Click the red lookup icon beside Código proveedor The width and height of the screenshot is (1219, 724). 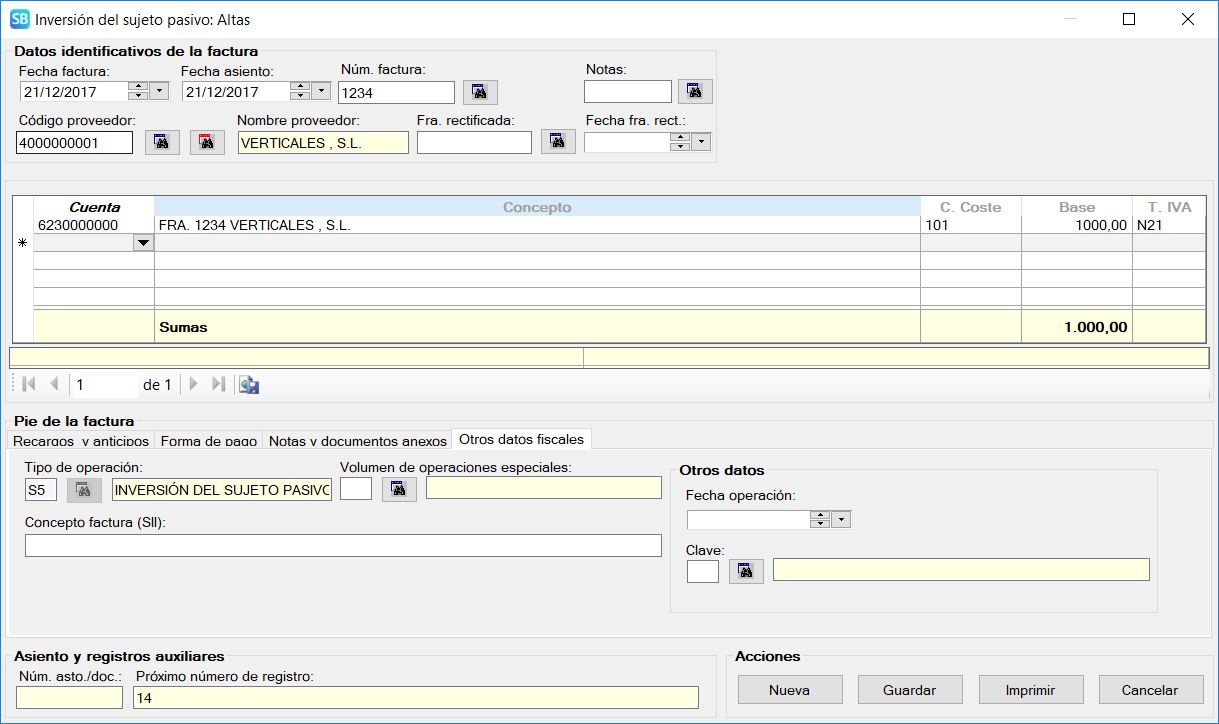pos(207,143)
